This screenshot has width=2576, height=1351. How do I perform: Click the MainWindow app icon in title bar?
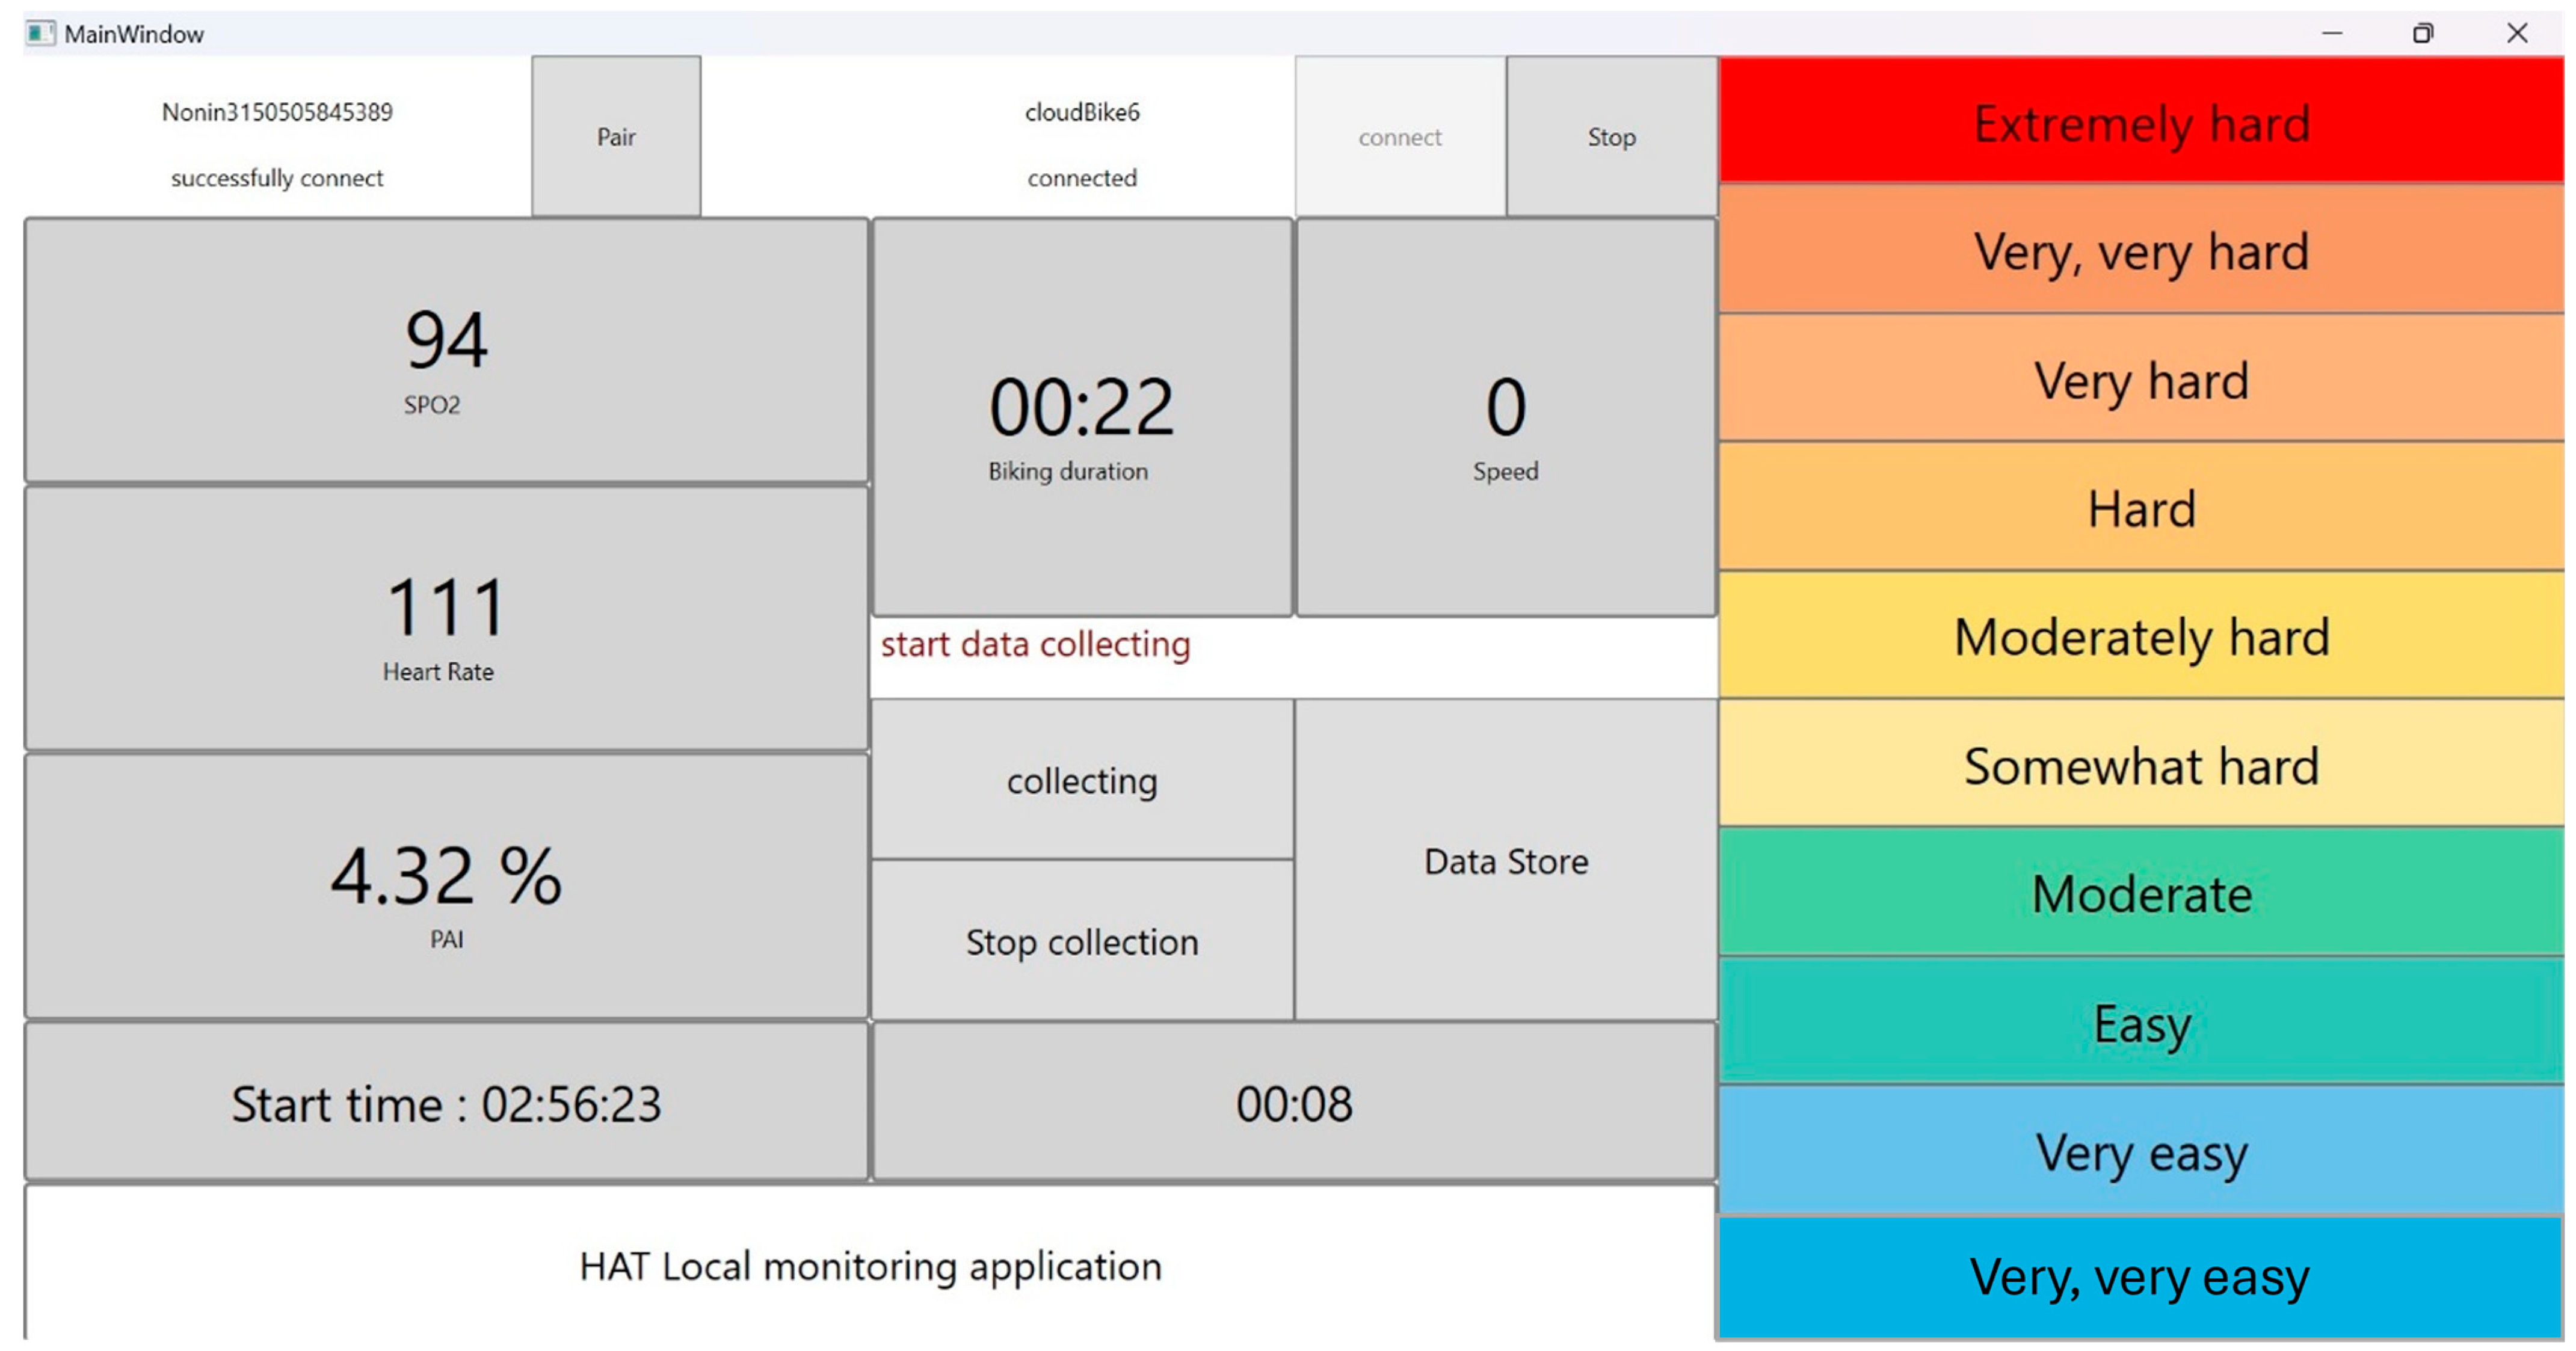[40, 34]
